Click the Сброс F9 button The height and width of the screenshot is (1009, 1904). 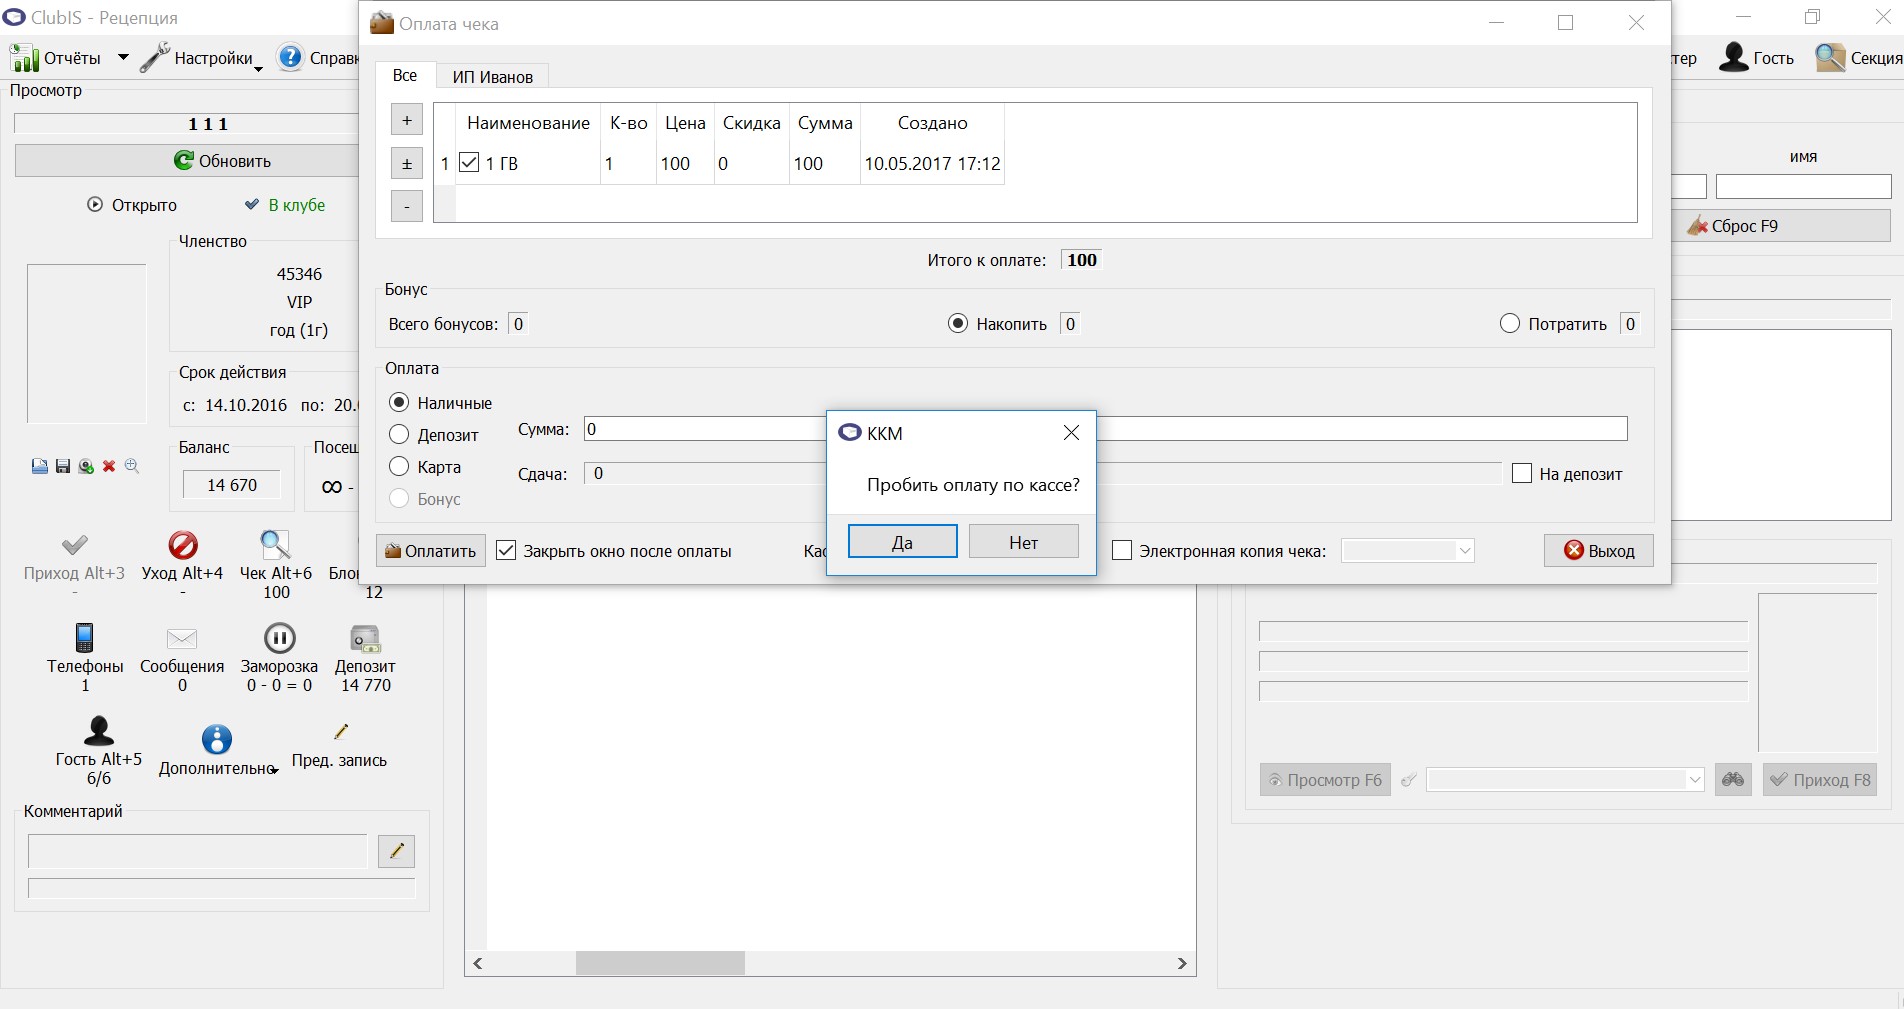(1781, 226)
